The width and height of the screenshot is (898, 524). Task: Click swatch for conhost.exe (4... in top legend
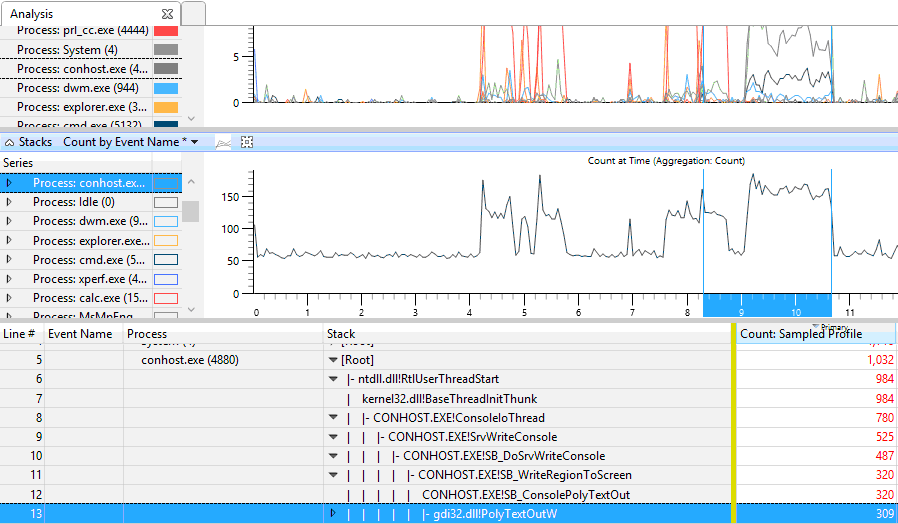point(166,69)
